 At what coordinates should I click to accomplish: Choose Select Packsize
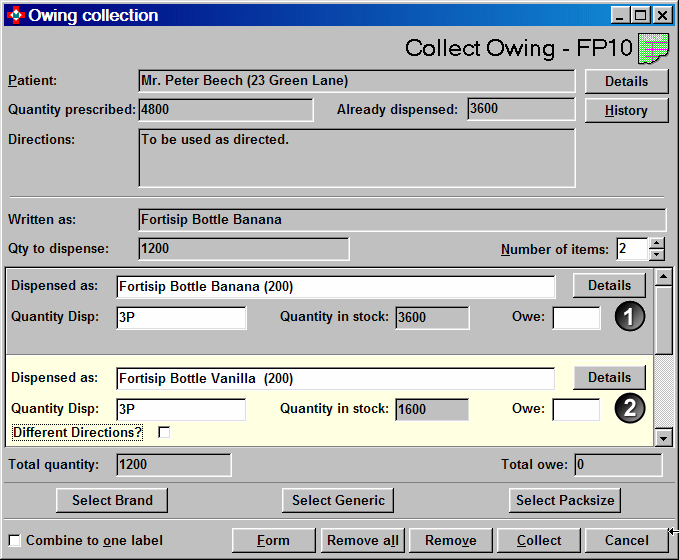pos(566,500)
